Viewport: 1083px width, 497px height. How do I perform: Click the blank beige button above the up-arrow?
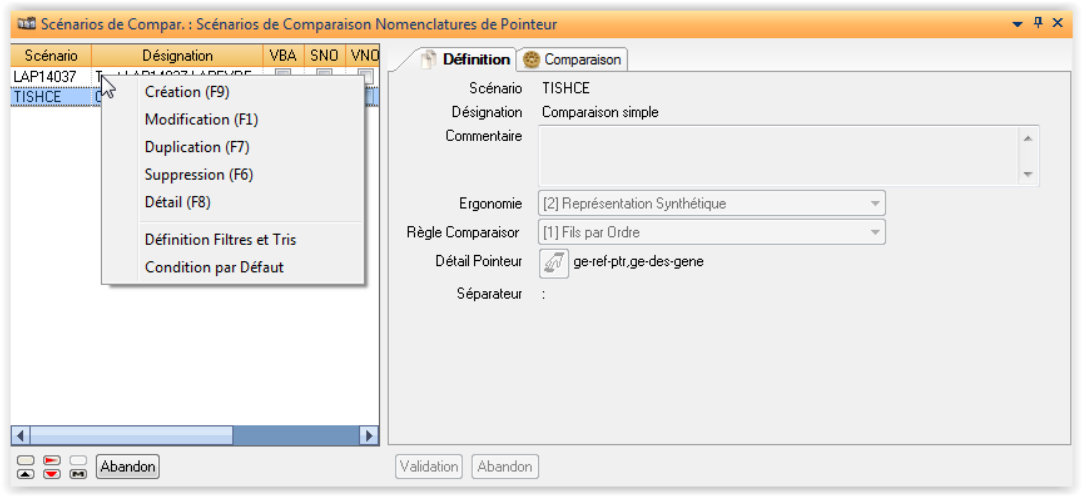pyautogui.click(x=26, y=461)
